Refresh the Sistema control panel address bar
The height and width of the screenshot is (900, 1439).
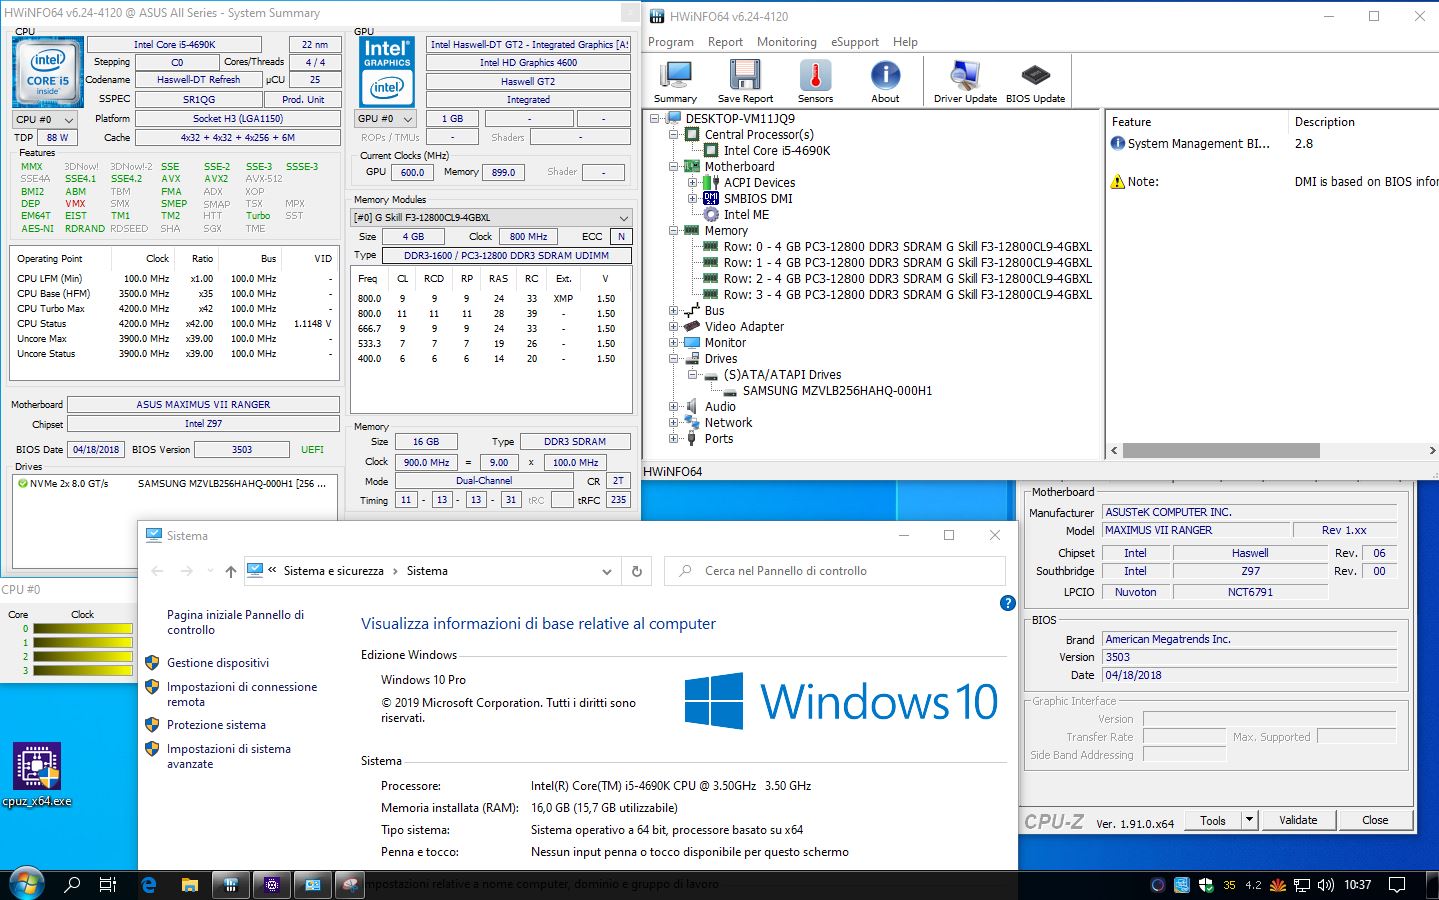click(637, 571)
